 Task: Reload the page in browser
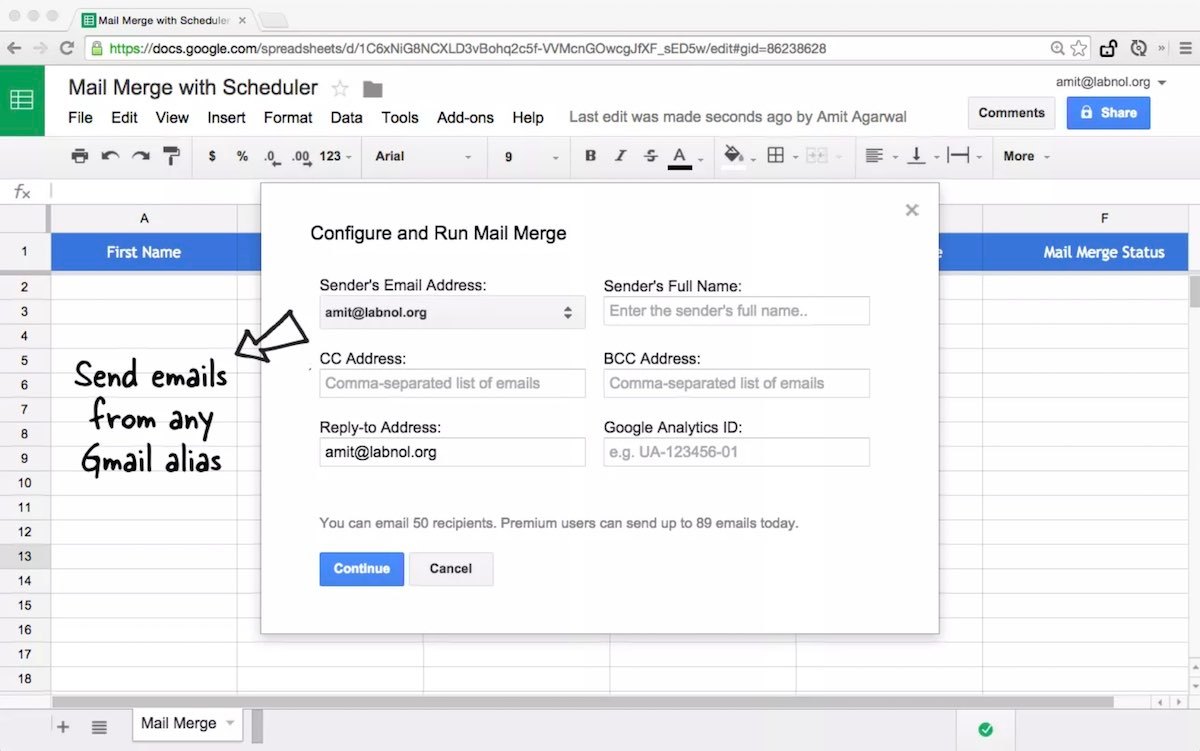point(67,48)
